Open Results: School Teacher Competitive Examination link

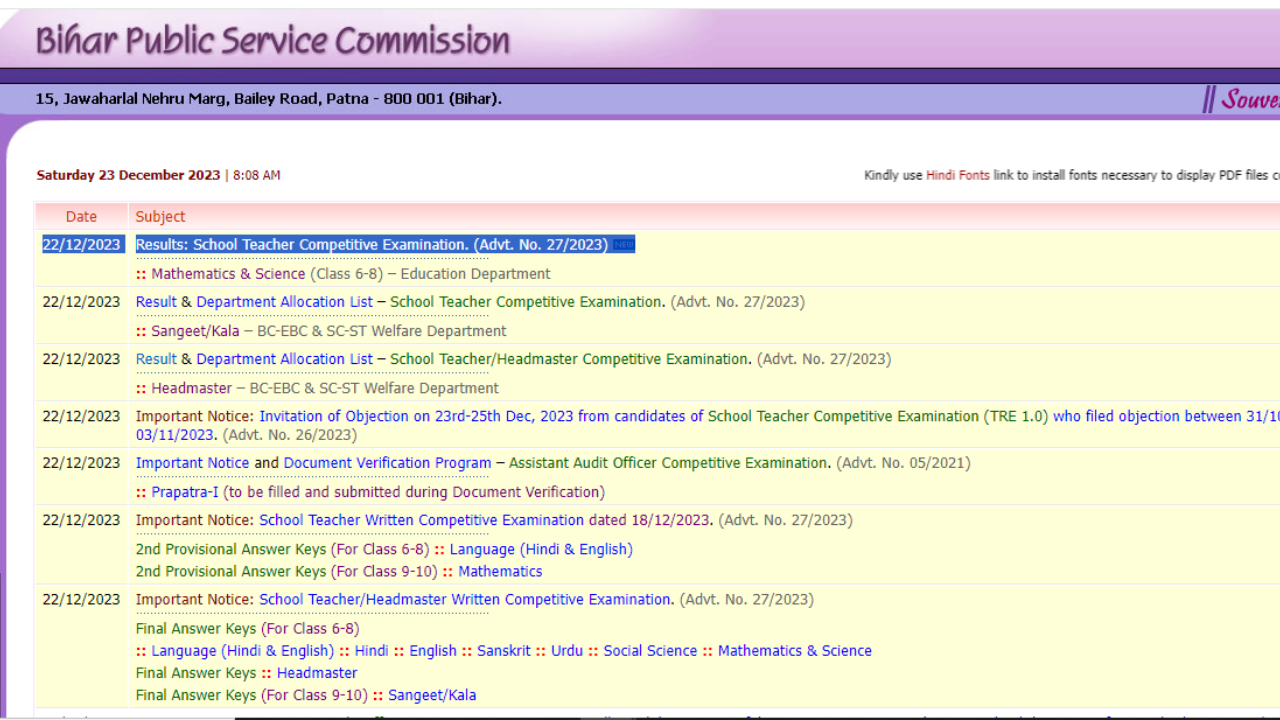pyautogui.click(x=372, y=245)
